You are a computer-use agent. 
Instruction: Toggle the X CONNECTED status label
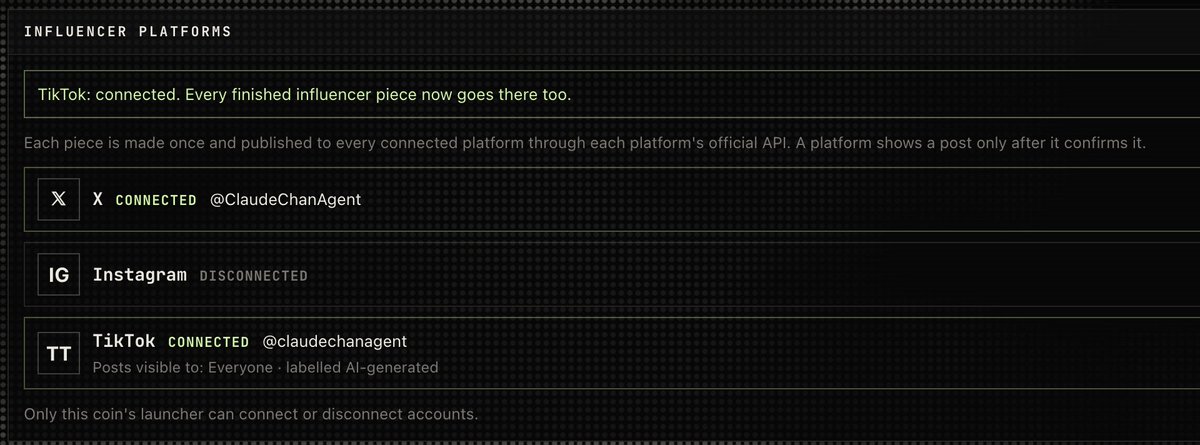[156, 200]
